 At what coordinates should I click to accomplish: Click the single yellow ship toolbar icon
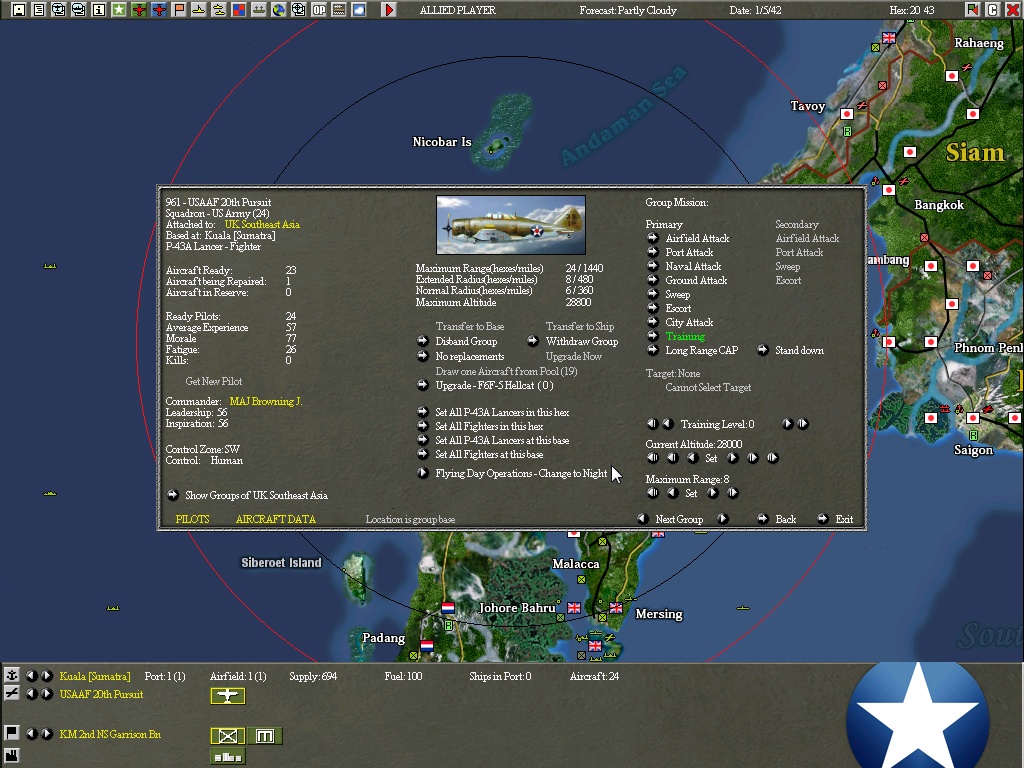[199, 10]
